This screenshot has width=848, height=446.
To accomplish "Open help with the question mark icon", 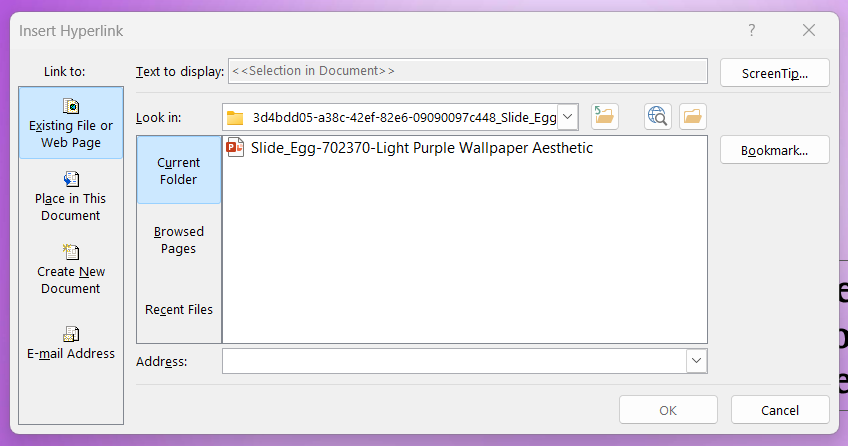I will (752, 30).
